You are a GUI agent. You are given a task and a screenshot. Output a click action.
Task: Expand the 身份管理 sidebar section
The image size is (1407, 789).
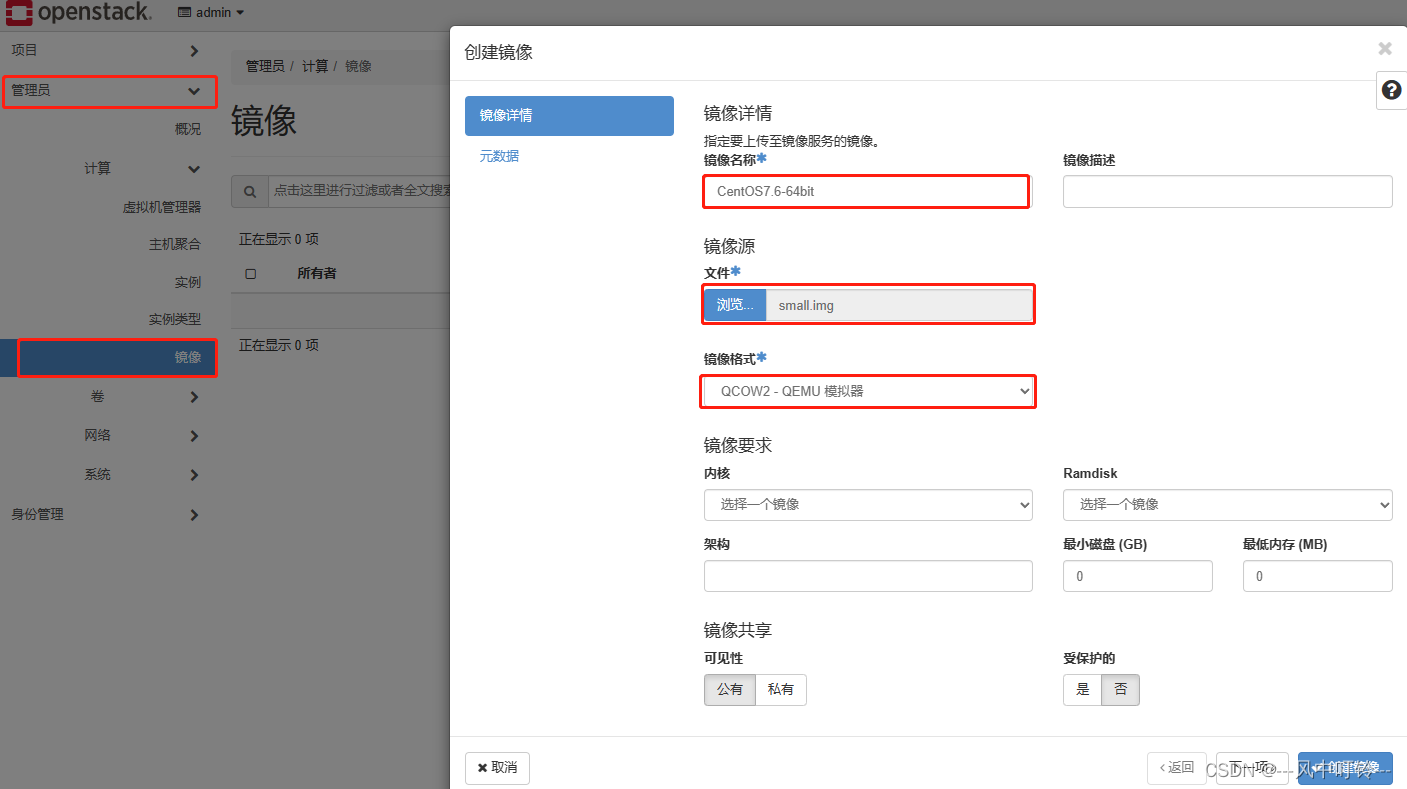coord(108,515)
